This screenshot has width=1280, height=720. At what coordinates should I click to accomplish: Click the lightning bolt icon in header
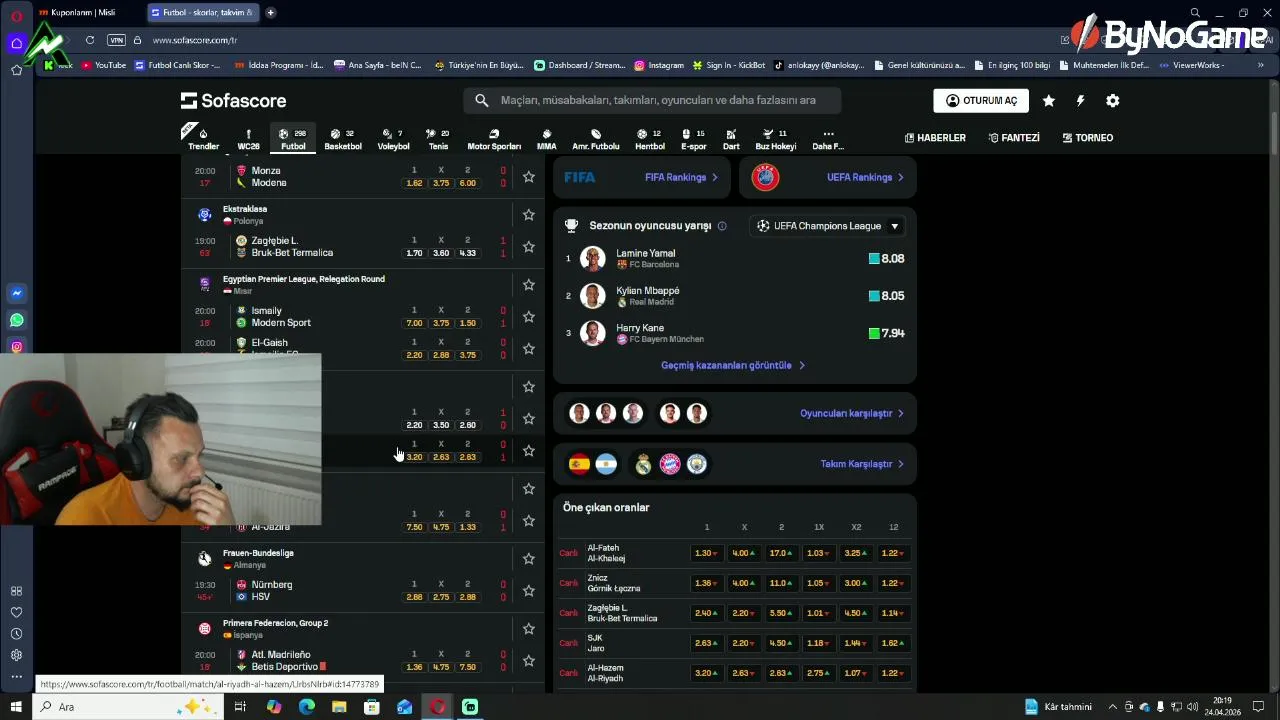click(x=1080, y=100)
